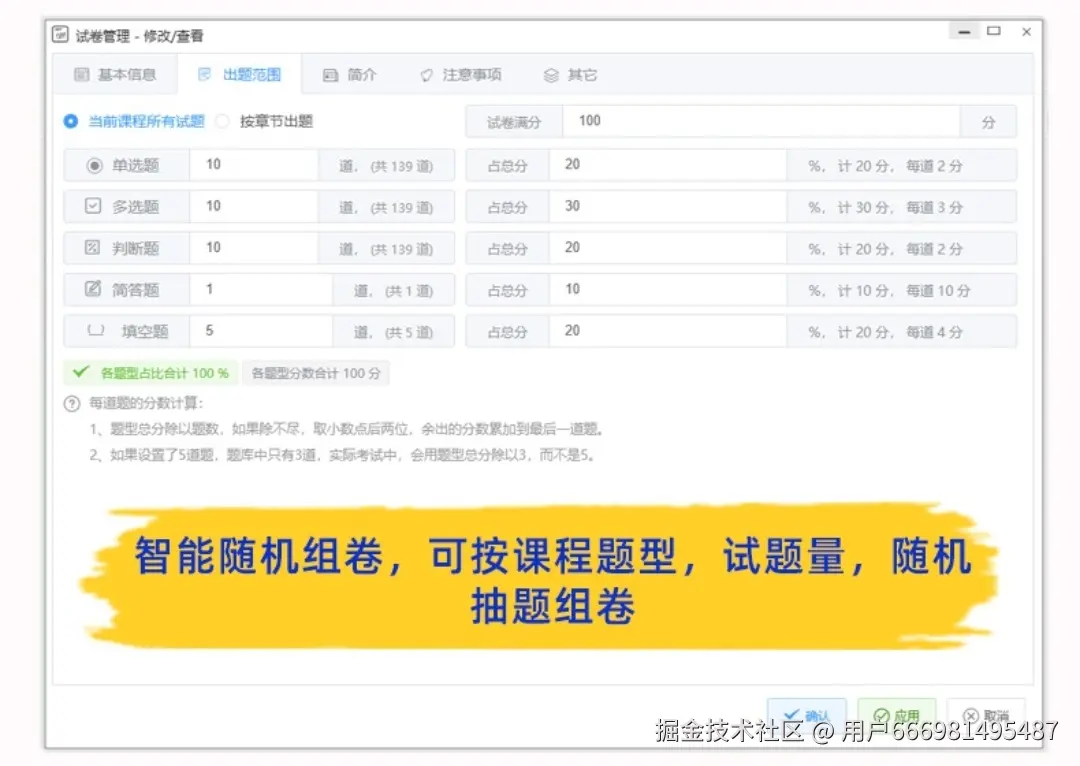Click the 试卷管理 window title icon
This screenshot has height=766, width=1080.
click(x=61, y=34)
